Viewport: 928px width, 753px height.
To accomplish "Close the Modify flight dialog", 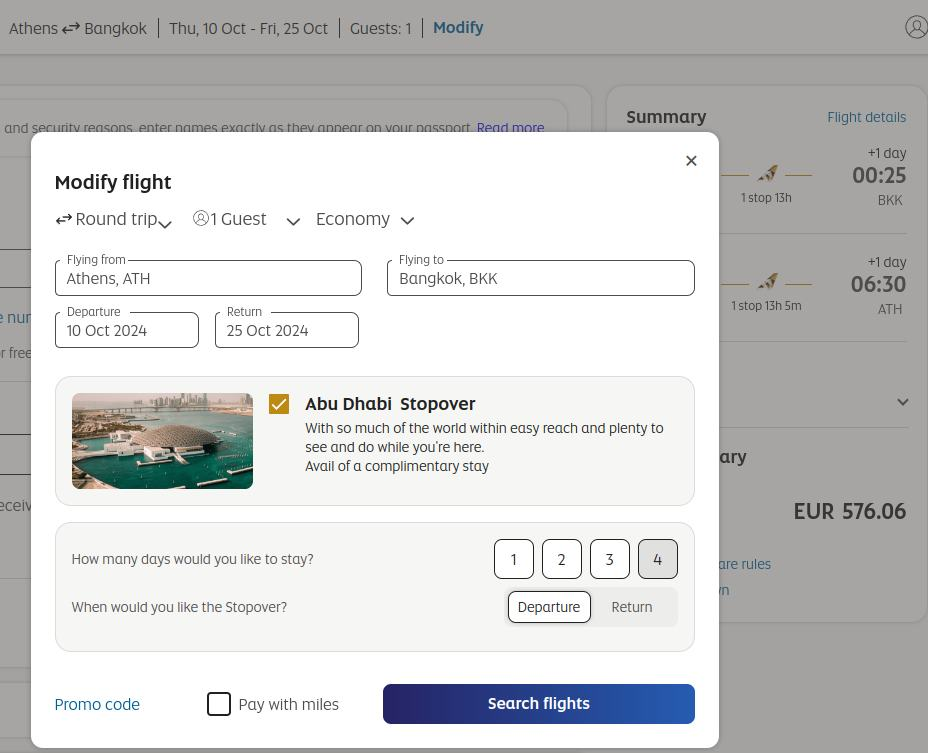I will click(x=691, y=161).
